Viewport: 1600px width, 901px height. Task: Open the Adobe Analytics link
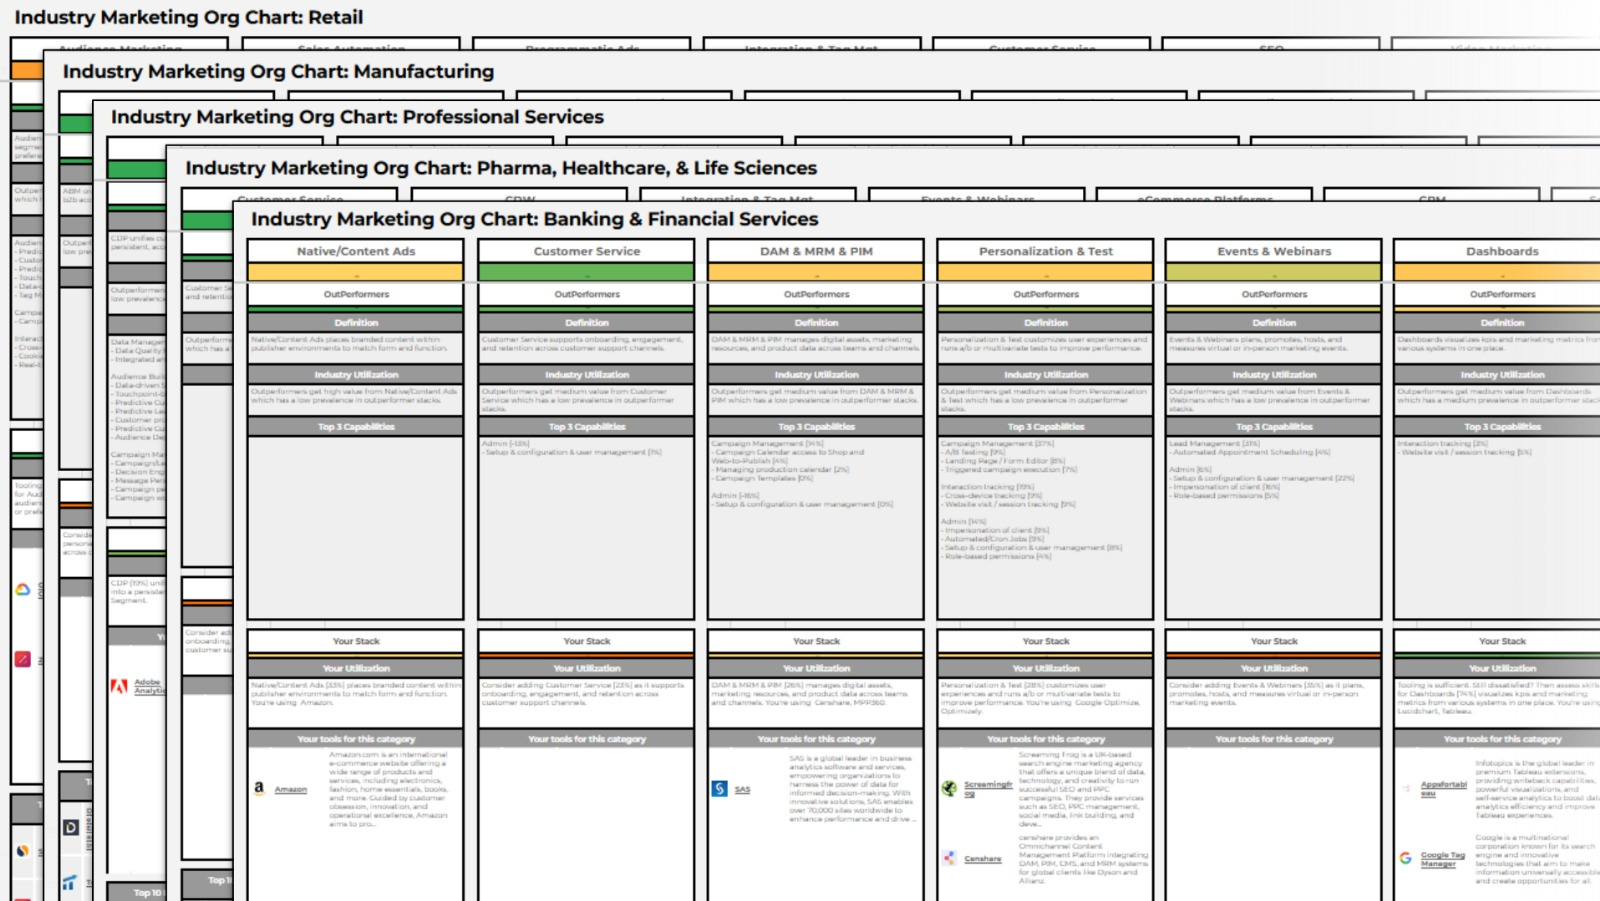(x=148, y=686)
